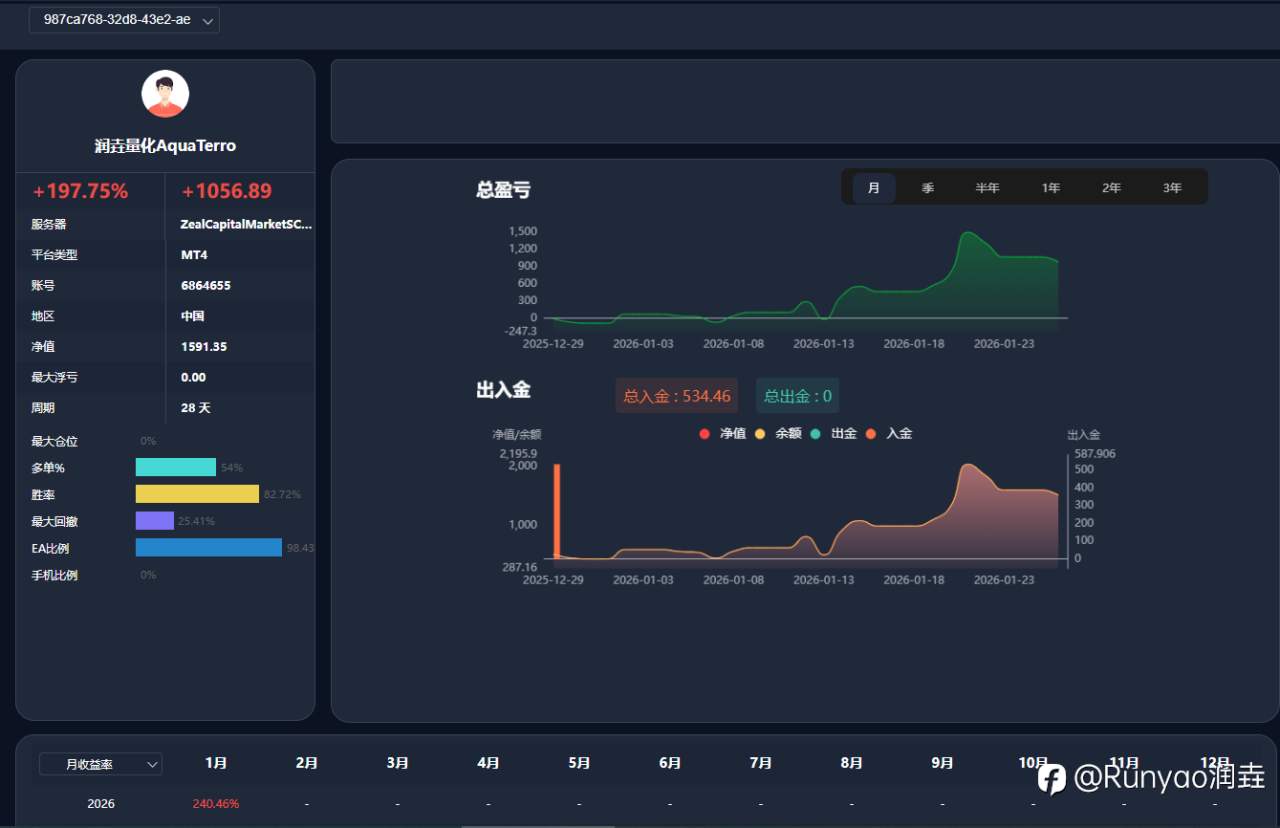Click the 胜率 82.72% progress bar
Screen dimensions: 1280x828
pos(196,493)
